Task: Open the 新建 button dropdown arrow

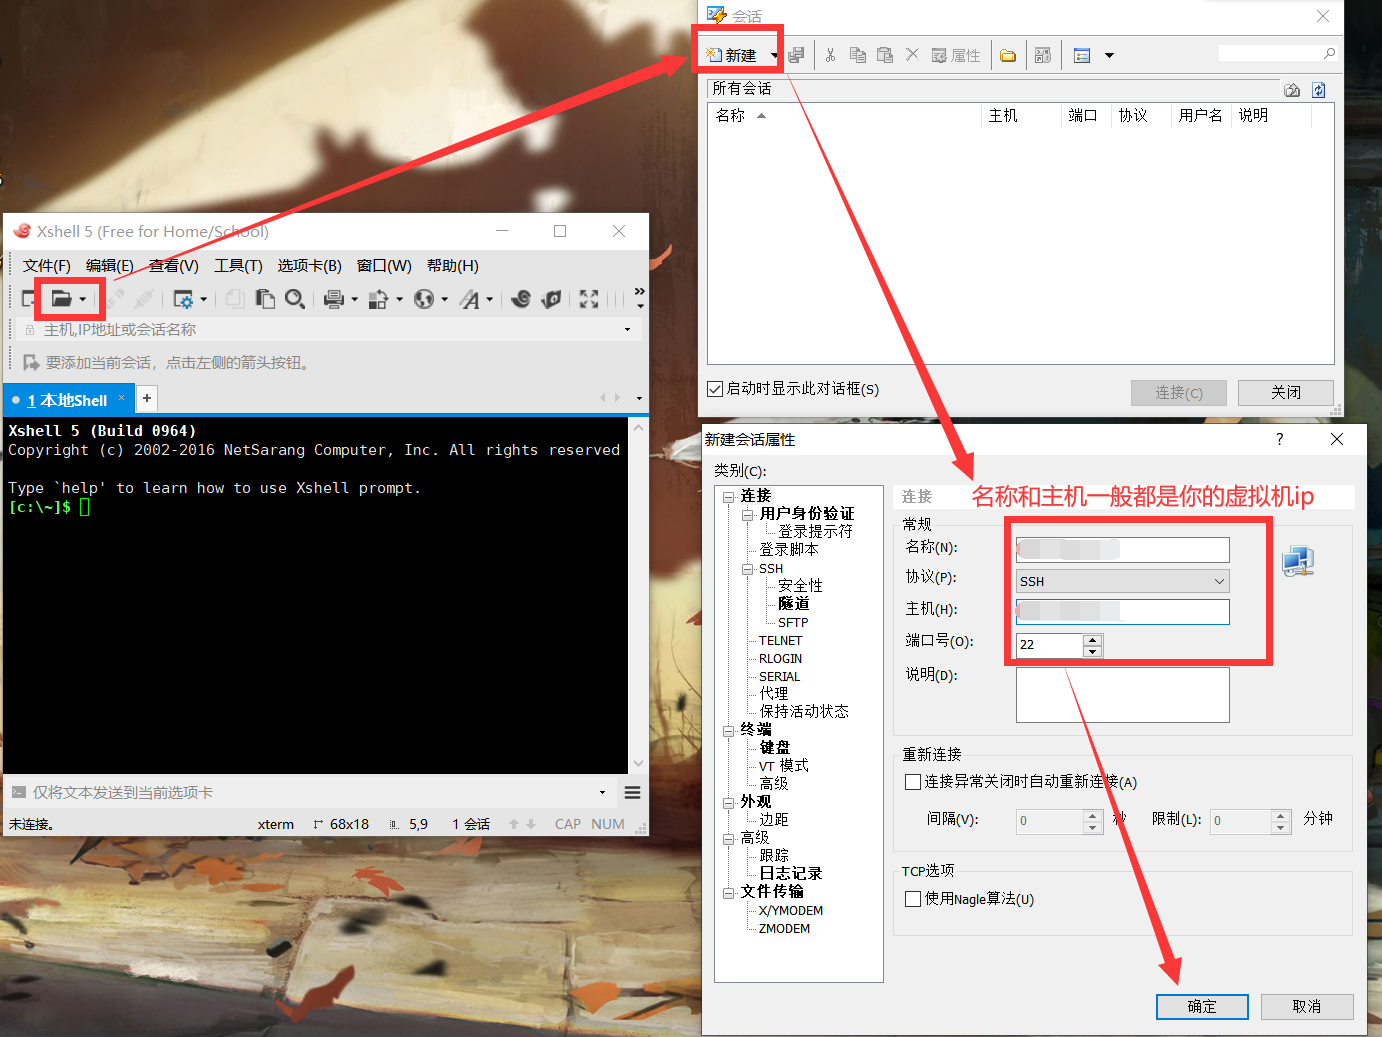Action: (x=774, y=56)
